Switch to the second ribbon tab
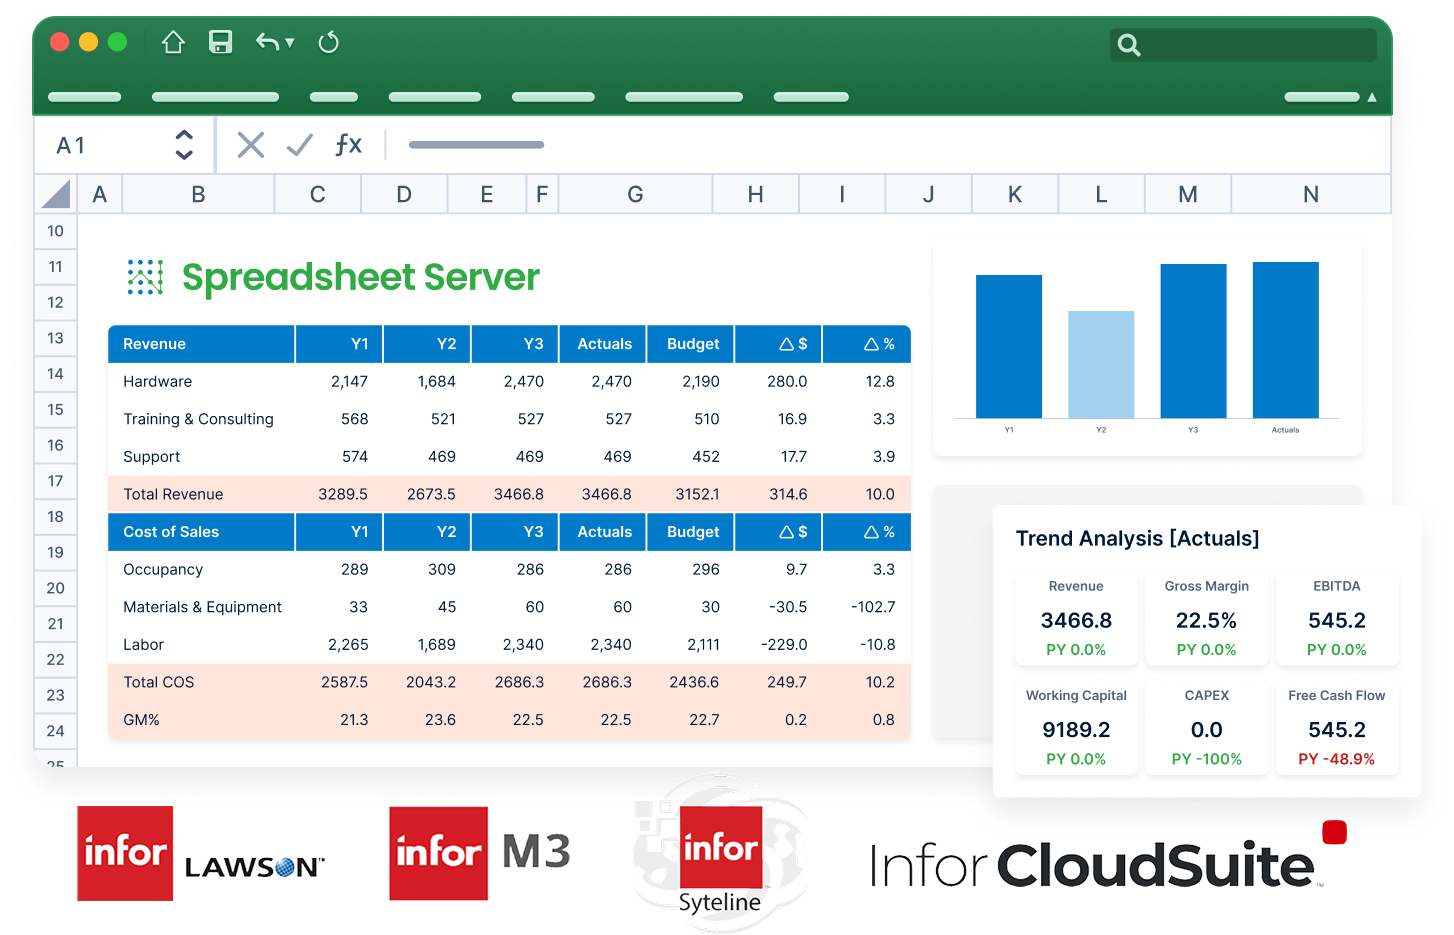 215,96
